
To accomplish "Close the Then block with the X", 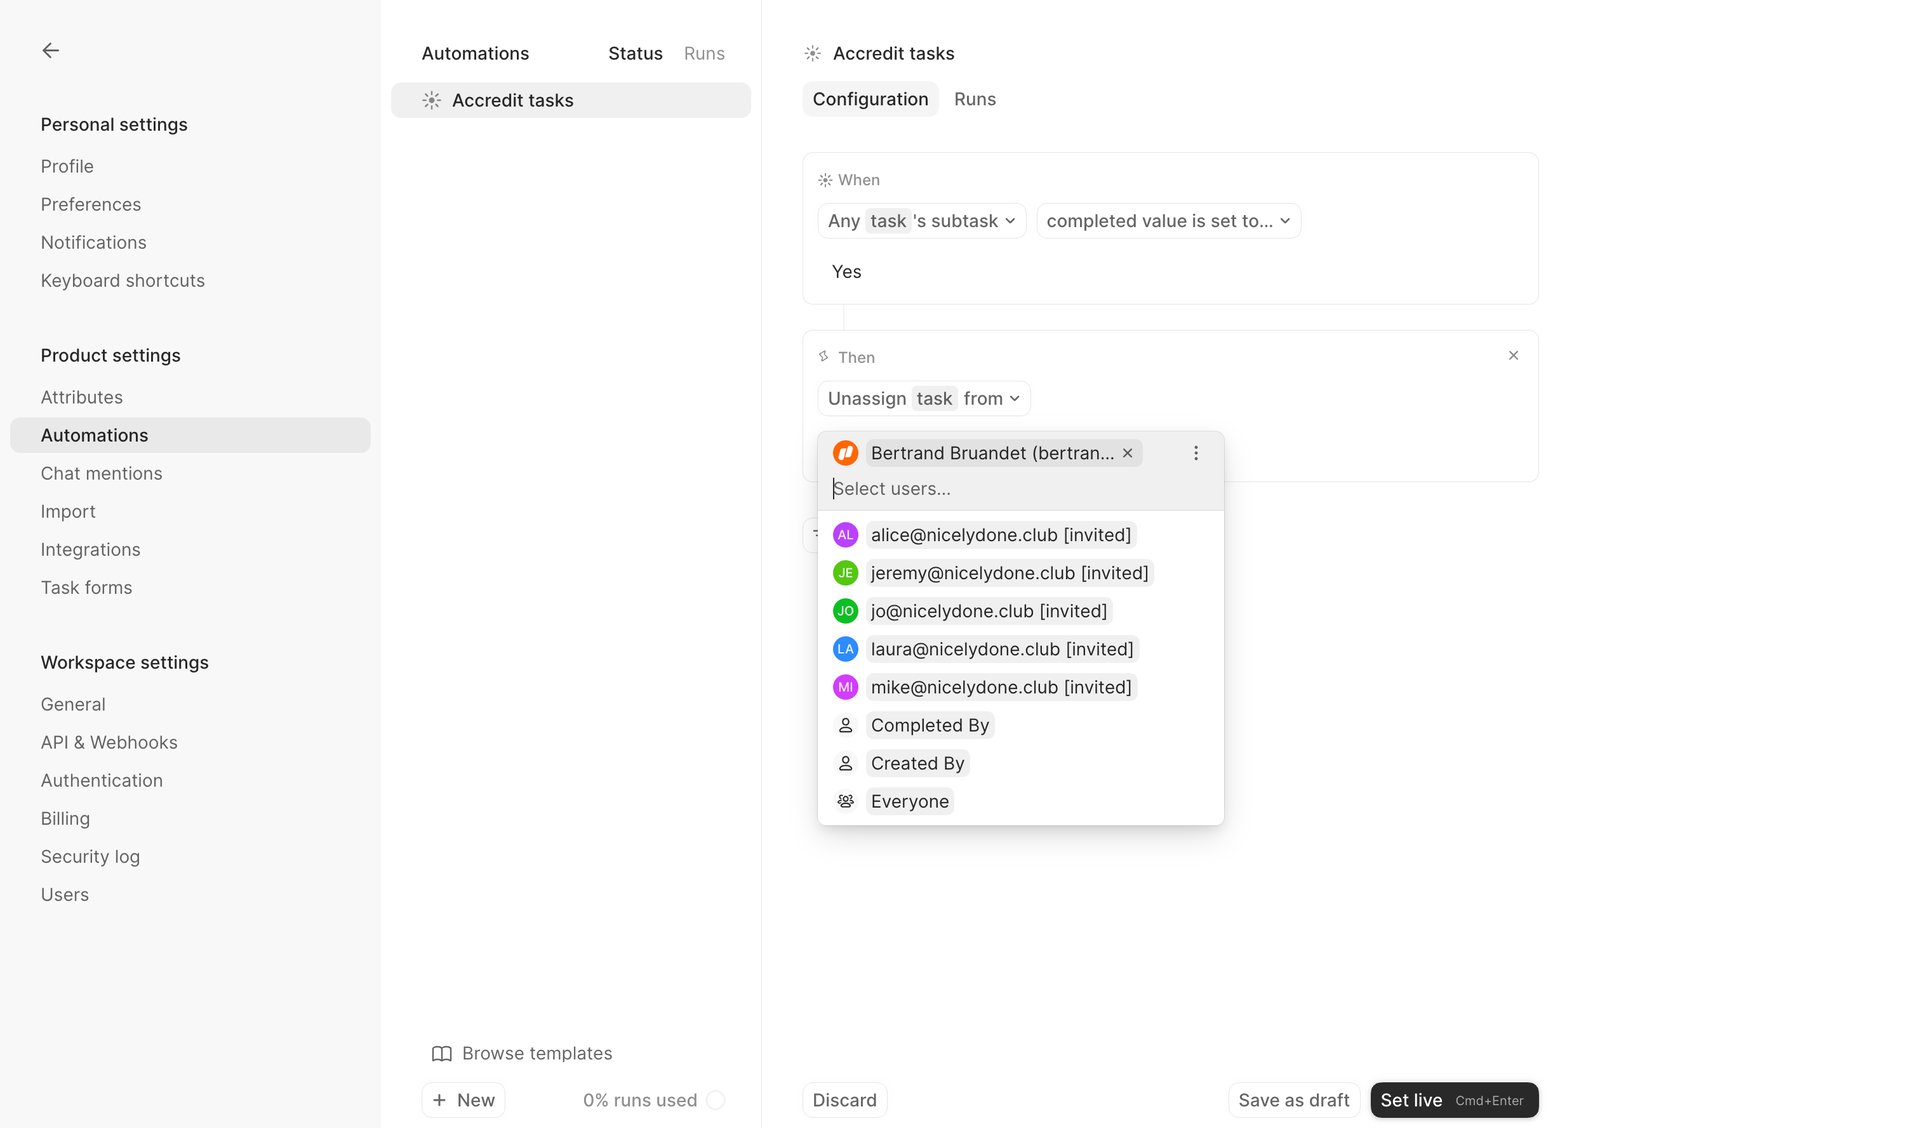I will [1513, 355].
